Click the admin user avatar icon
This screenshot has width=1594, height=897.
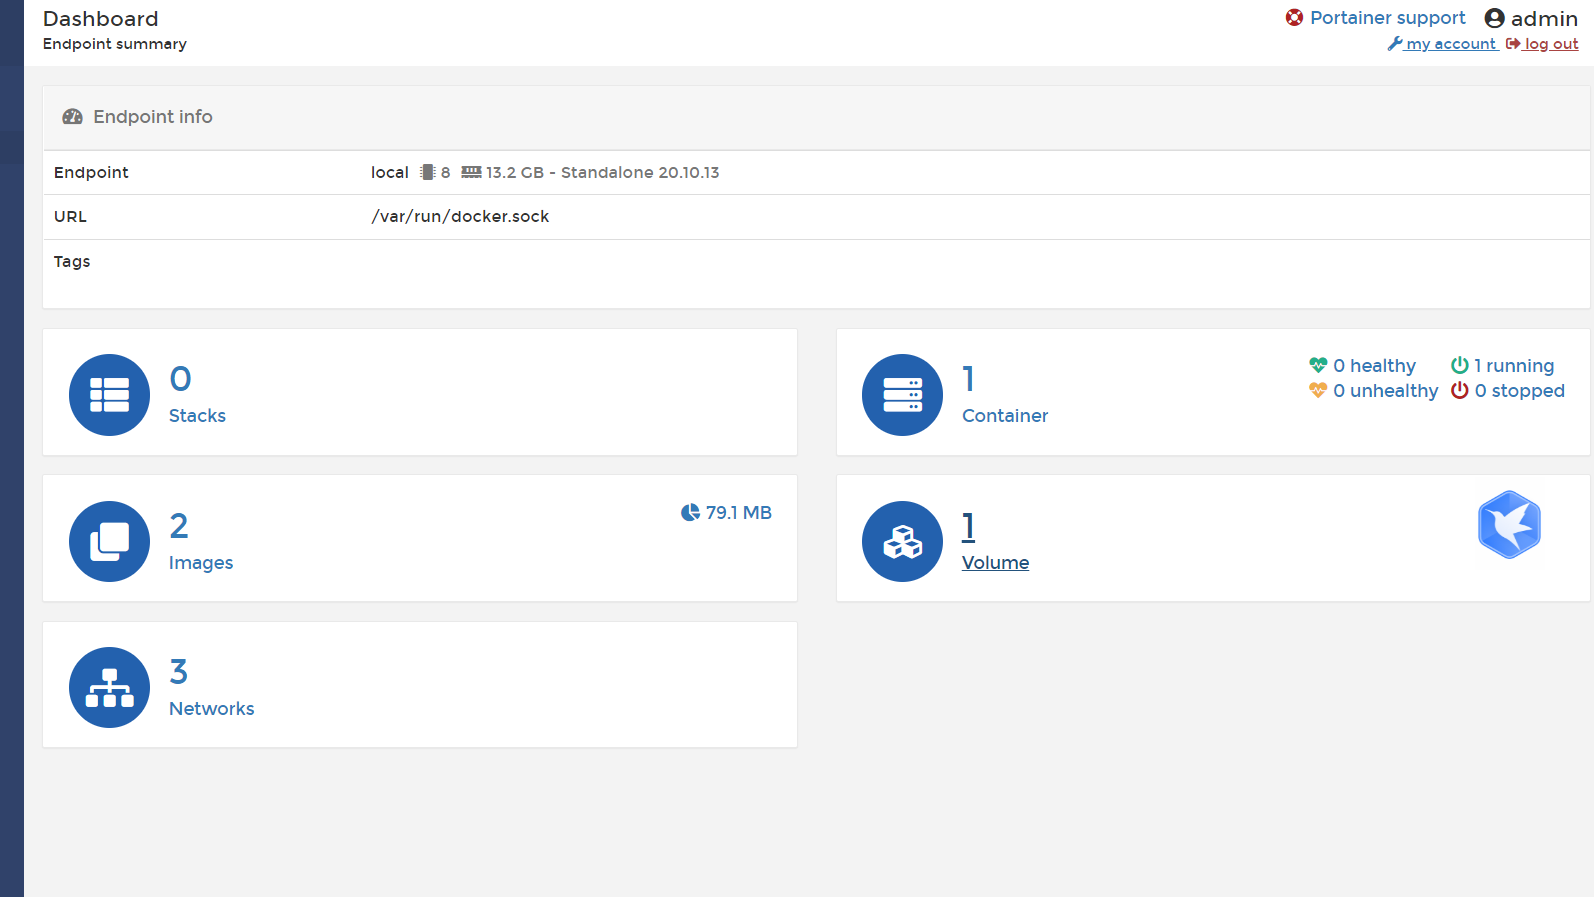tap(1494, 18)
